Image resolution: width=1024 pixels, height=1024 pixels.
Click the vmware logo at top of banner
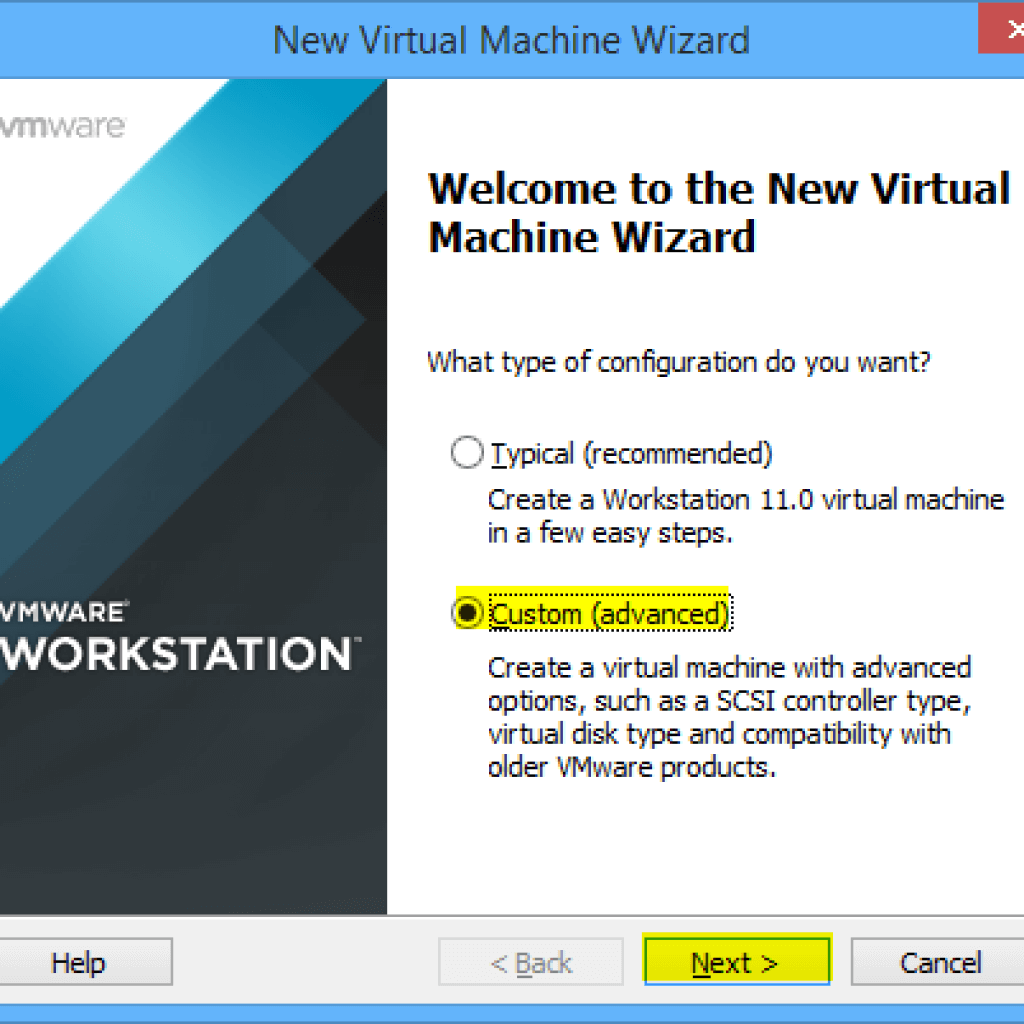click(62, 127)
